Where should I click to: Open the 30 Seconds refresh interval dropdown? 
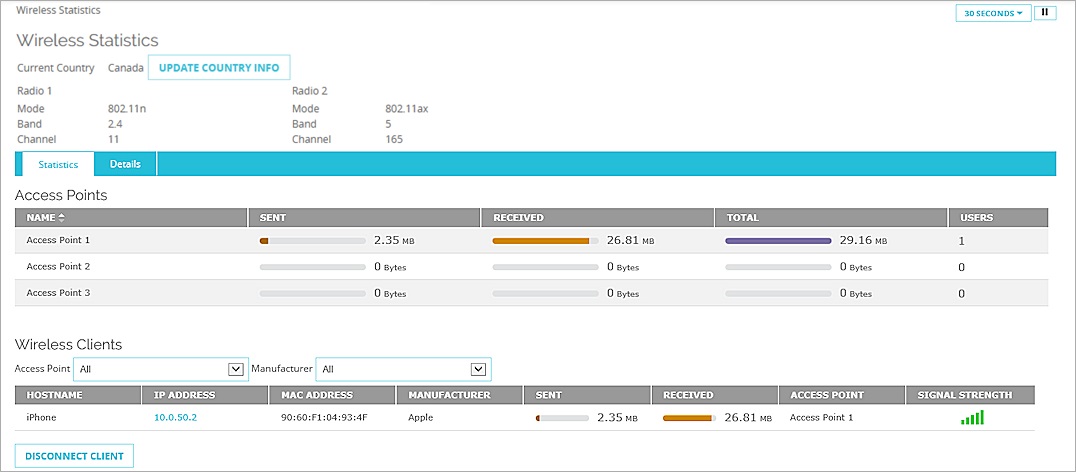pyautogui.click(x=992, y=13)
